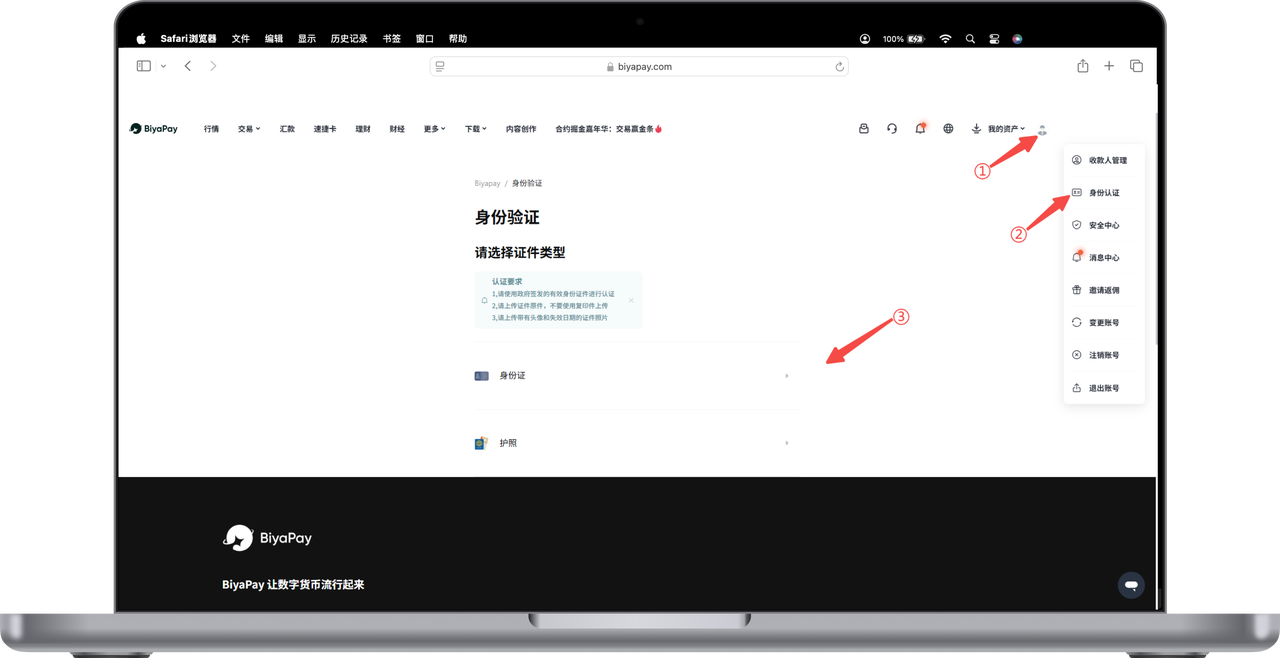Select 退出账号 from the user menu
Image resolution: width=1280 pixels, height=658 pixels.
(x=1103, y=388)
